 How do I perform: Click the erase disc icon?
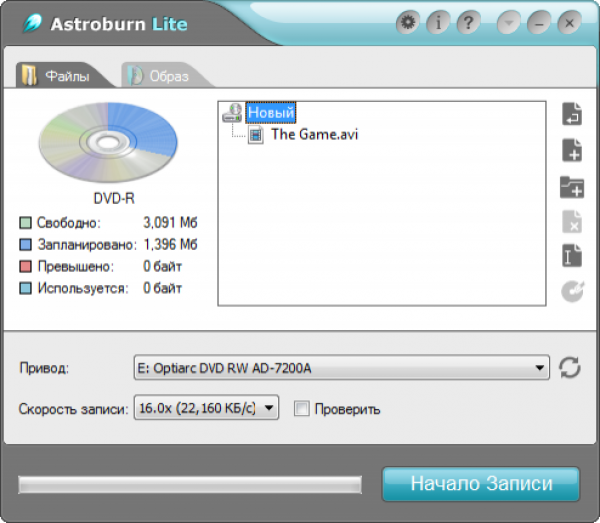pyautogui.click(x=572, y=292)
